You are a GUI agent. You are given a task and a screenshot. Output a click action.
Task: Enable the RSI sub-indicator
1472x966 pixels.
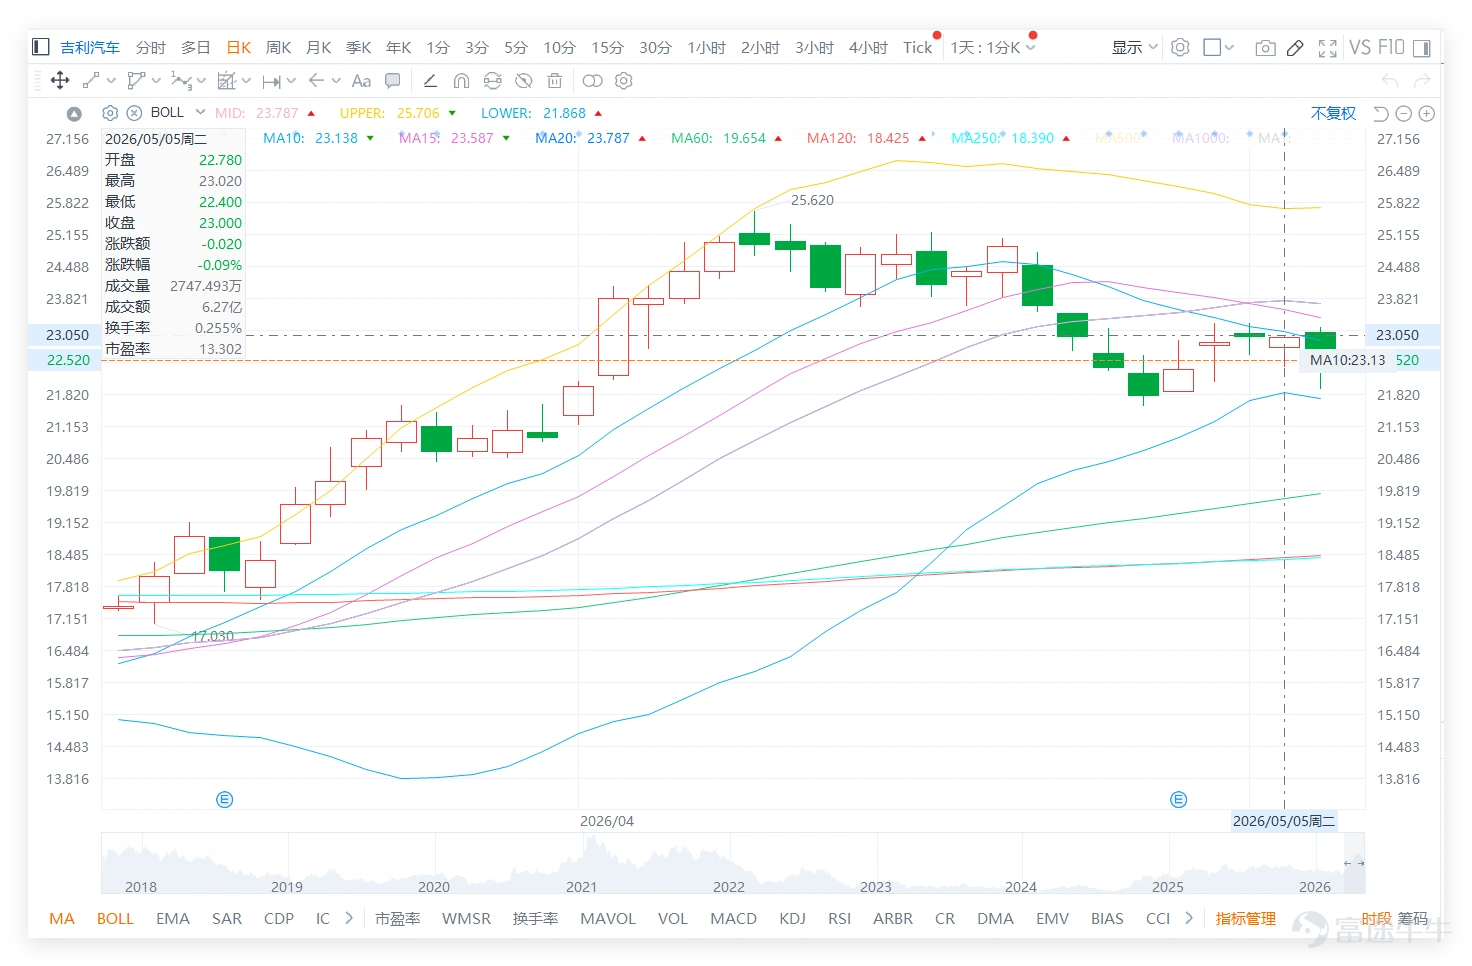[840, 918]
